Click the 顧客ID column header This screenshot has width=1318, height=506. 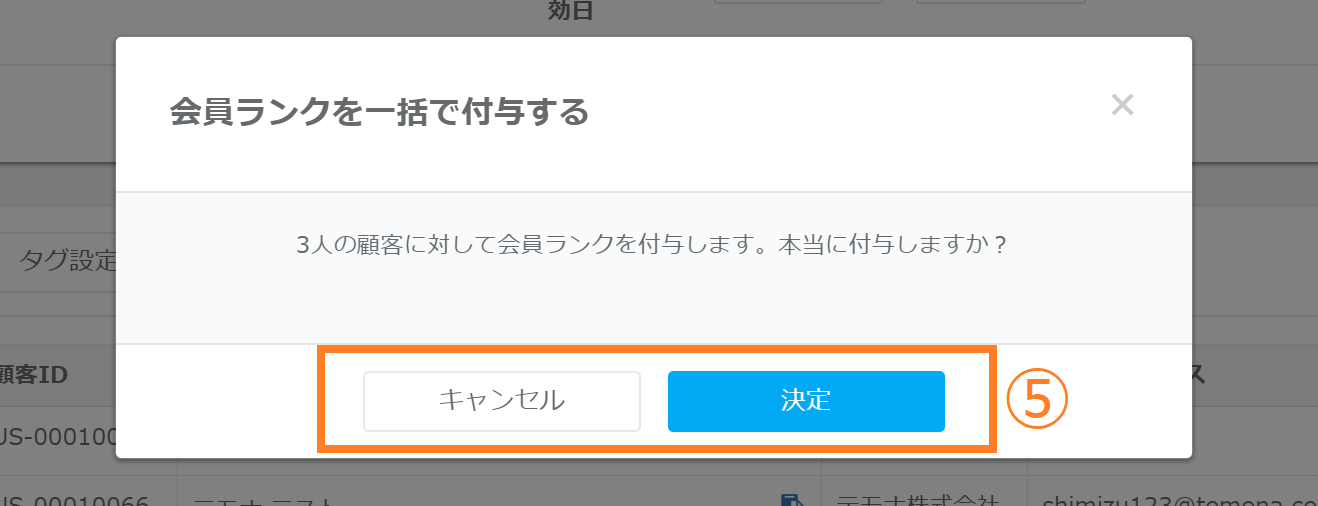[x=34, y=375]
